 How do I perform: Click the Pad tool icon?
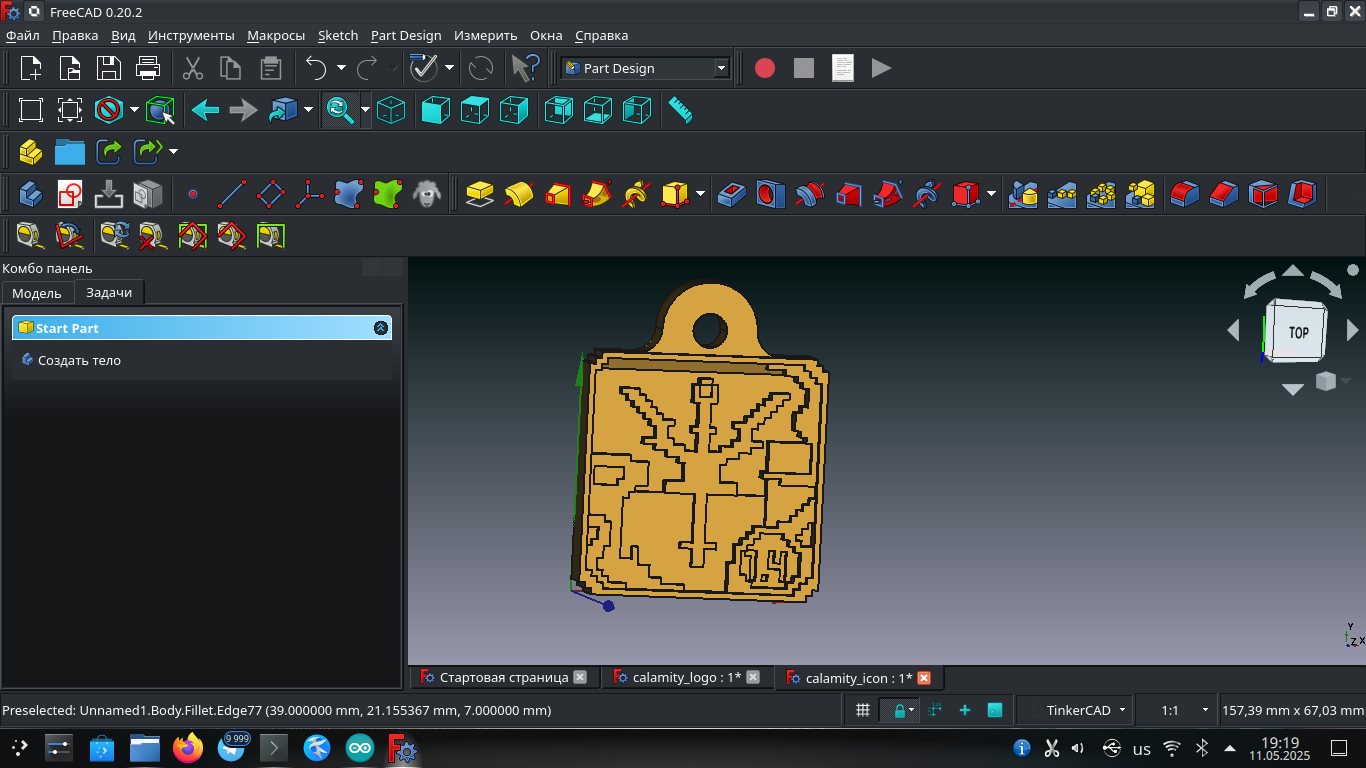(x=480, y=193)
